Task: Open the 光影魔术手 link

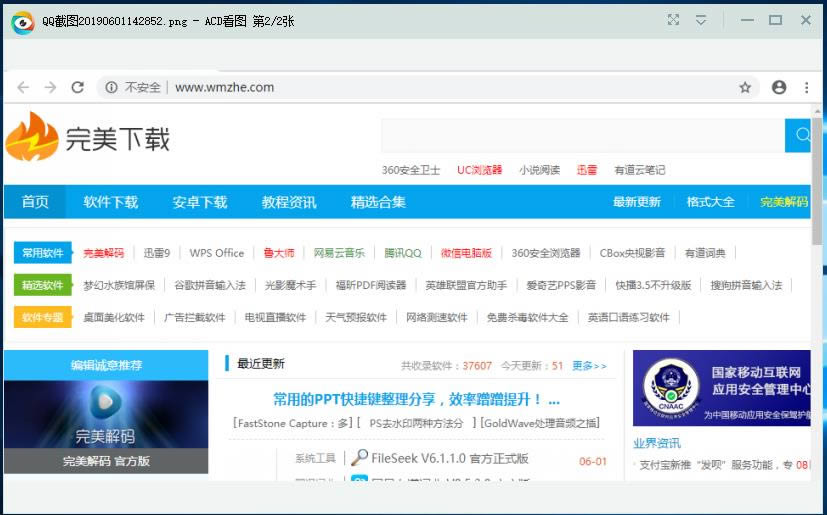Action: coord(291,285)
